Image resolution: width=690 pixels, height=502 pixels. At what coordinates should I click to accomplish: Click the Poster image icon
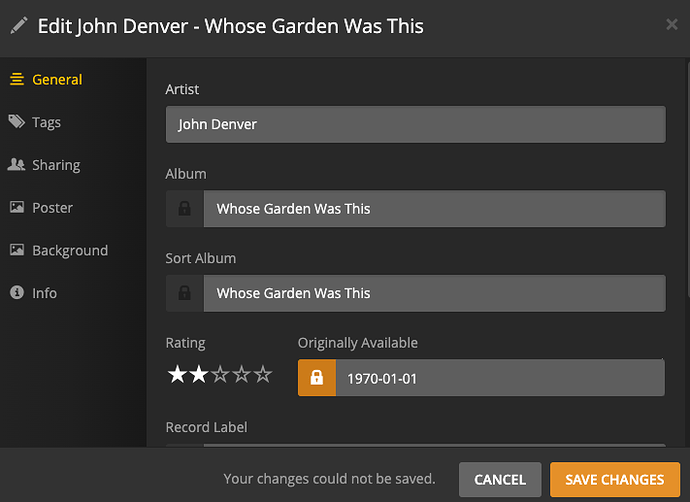click(16, 208)
